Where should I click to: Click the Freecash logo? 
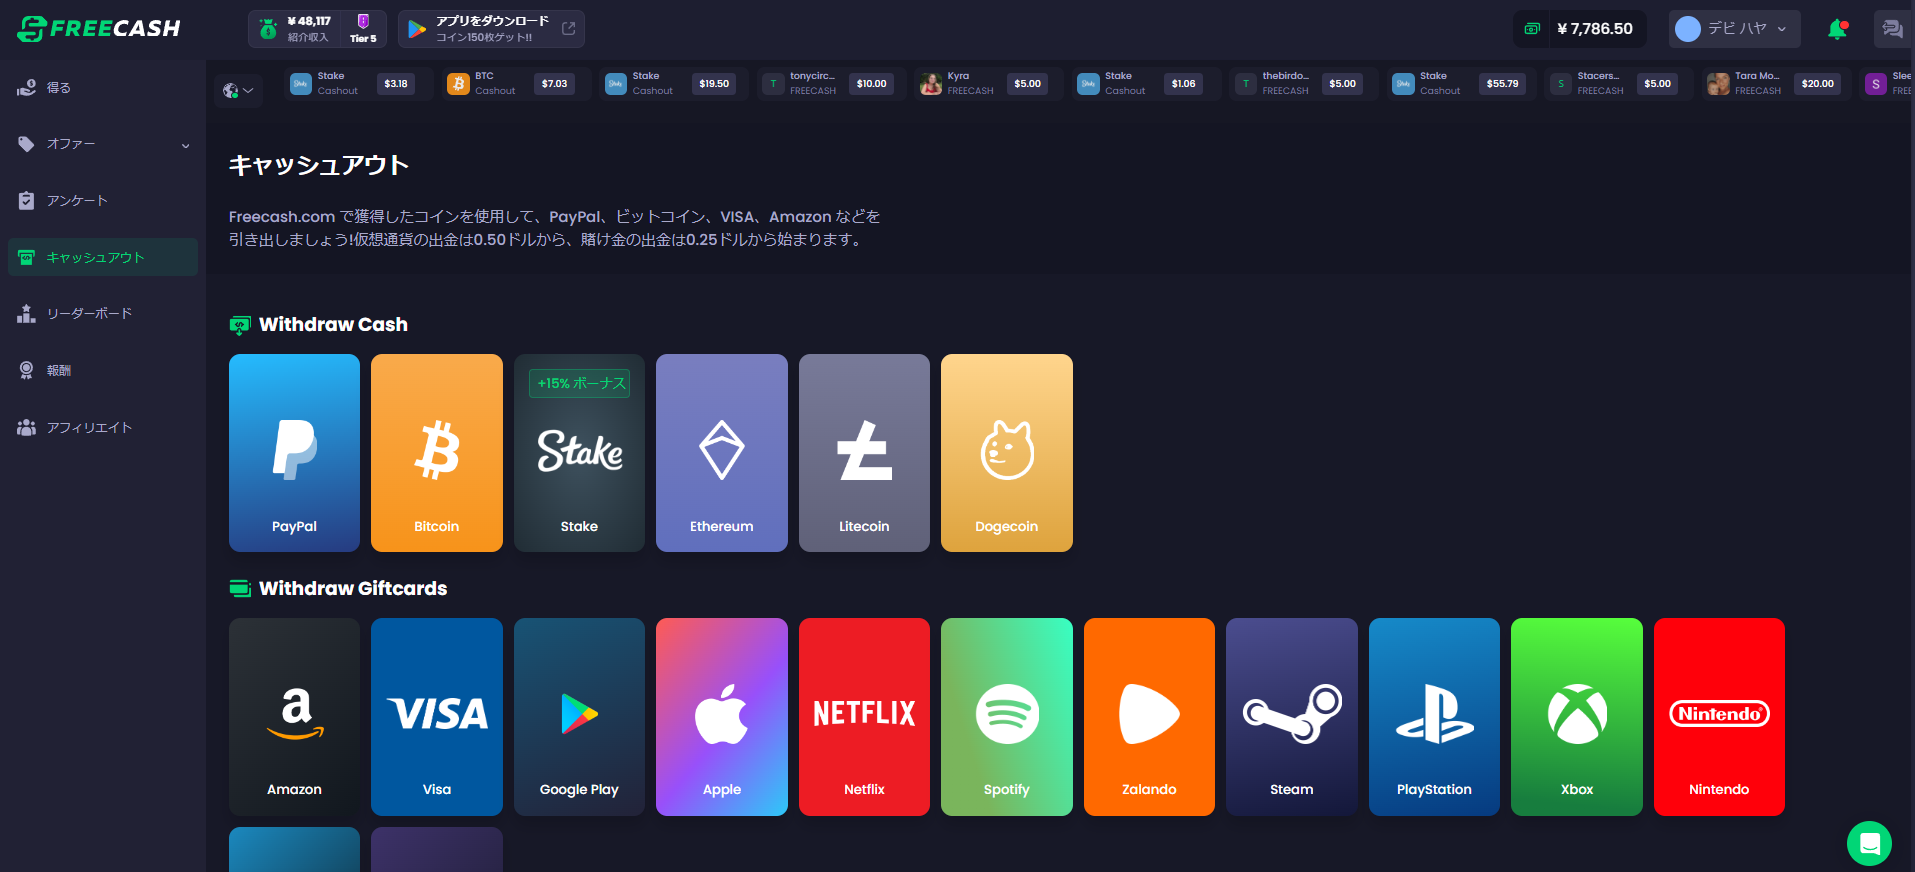[99, 29]
